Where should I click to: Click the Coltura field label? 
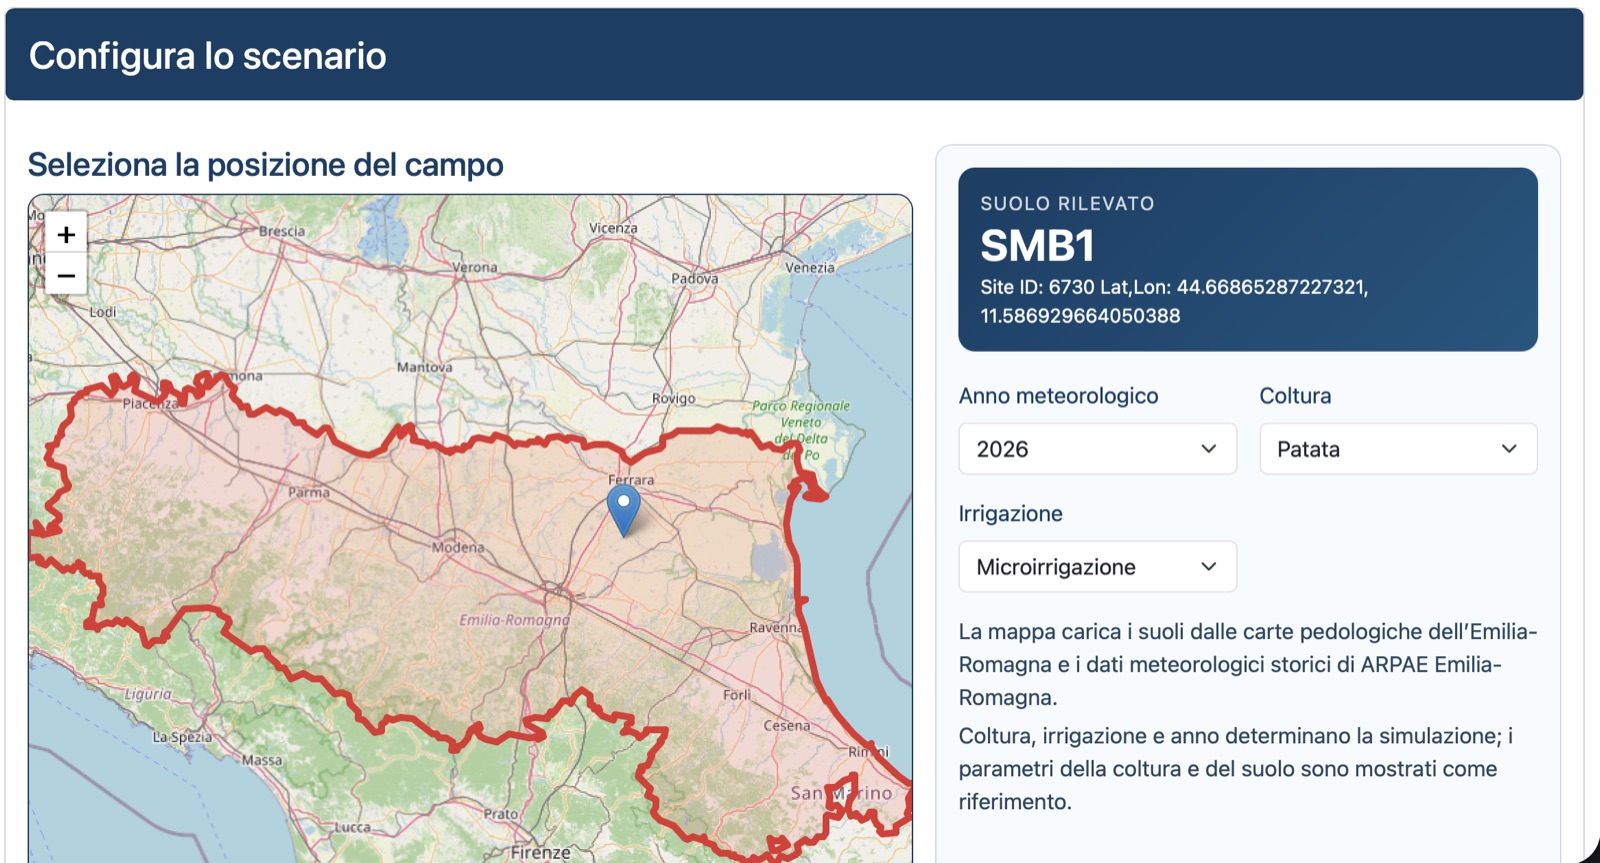coord(1295,396)
